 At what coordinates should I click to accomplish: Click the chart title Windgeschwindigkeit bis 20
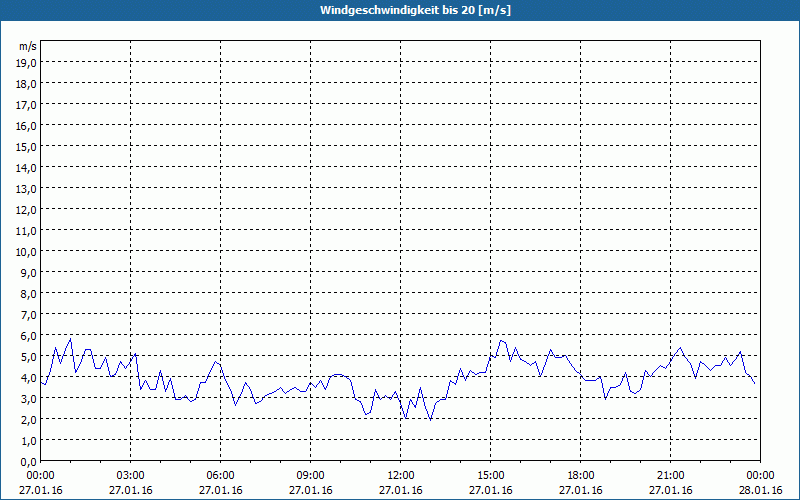400,10
